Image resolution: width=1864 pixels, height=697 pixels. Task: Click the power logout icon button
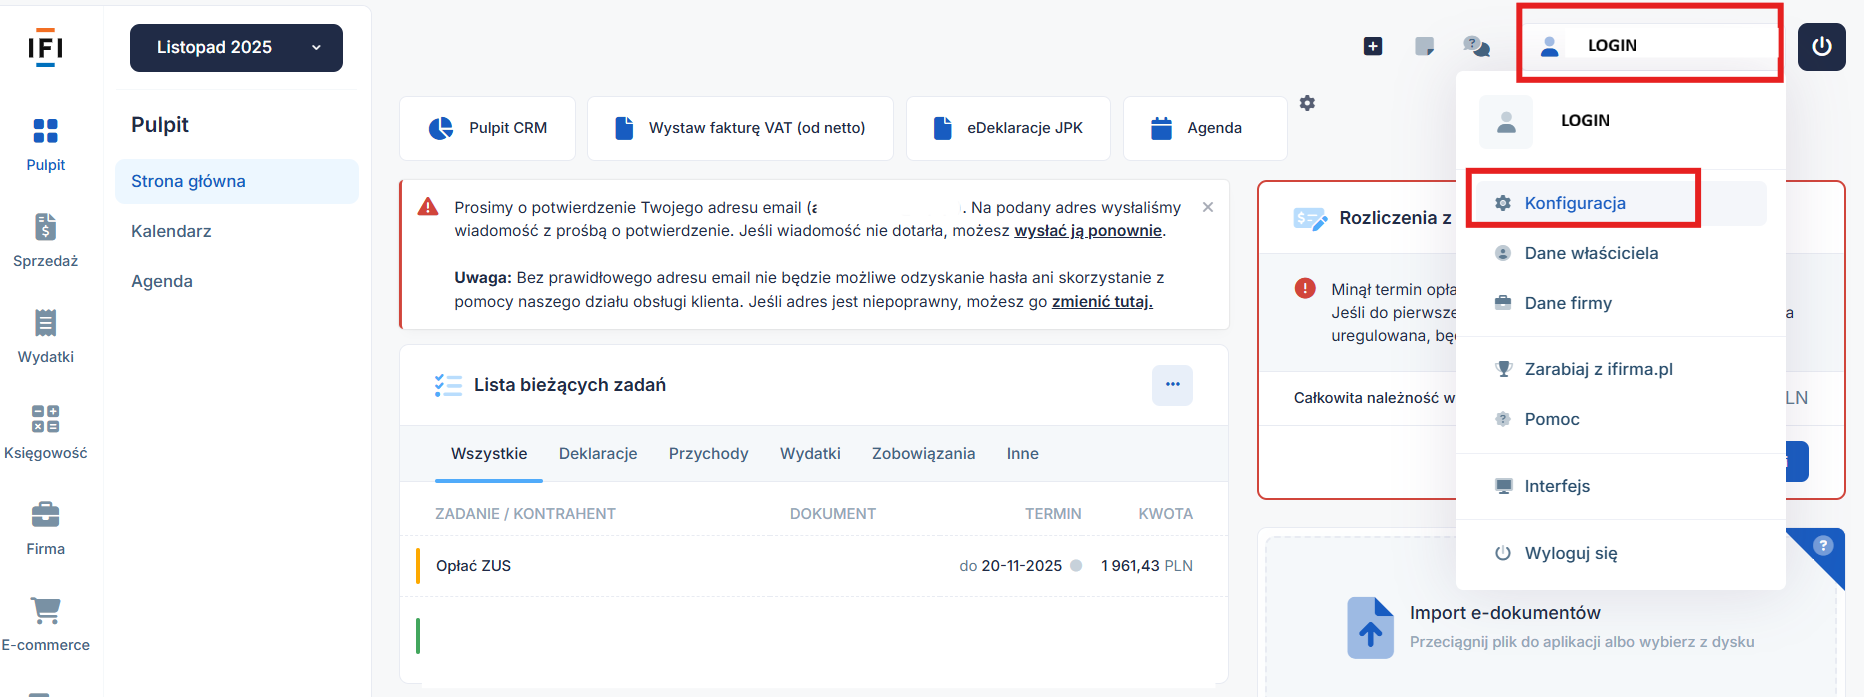(x=1821, y=47)
